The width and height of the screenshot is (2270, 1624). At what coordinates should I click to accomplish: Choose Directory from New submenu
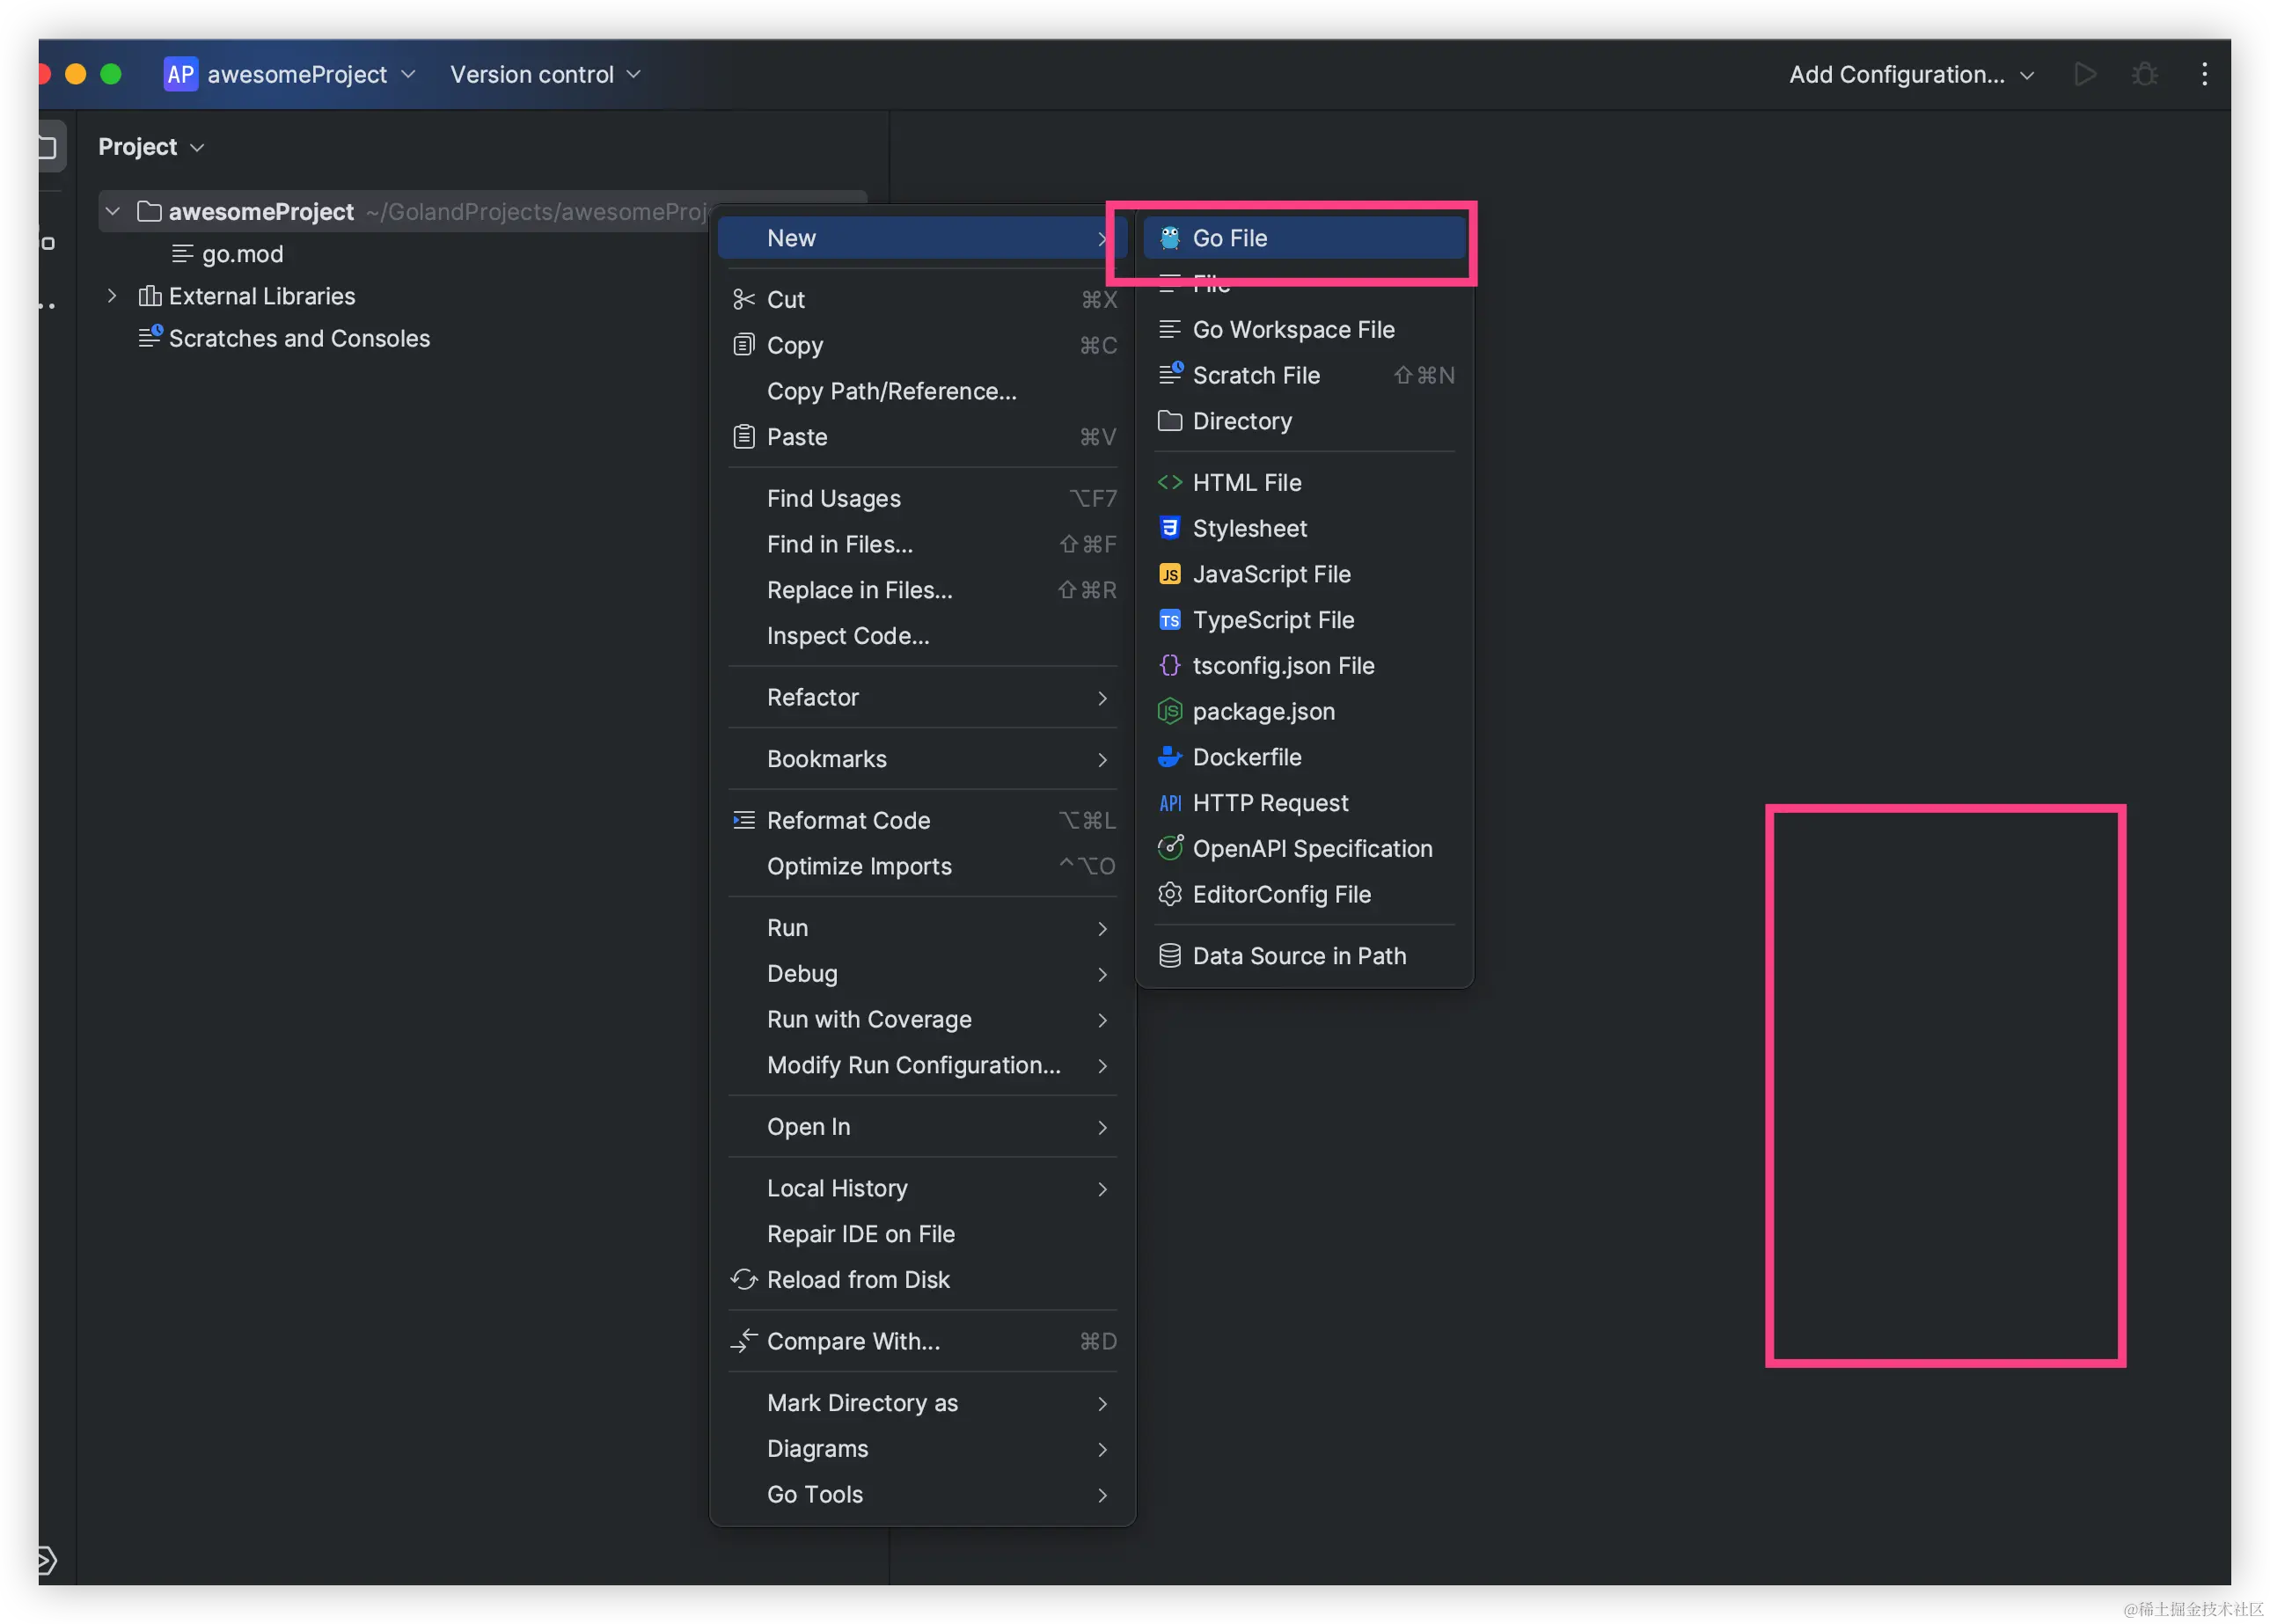click(x=1241, y=421)
